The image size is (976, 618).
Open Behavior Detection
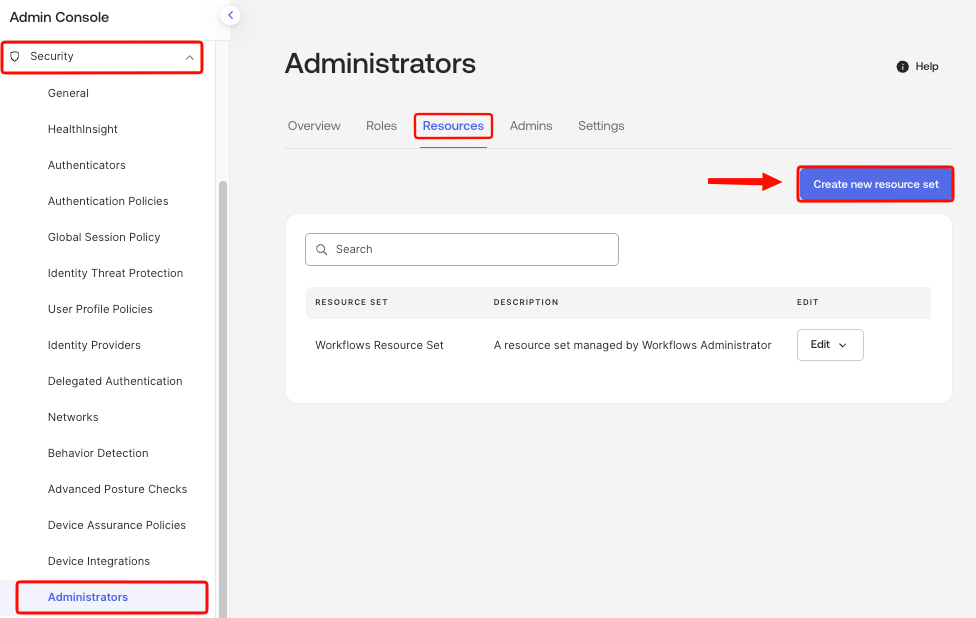(98, 454)
